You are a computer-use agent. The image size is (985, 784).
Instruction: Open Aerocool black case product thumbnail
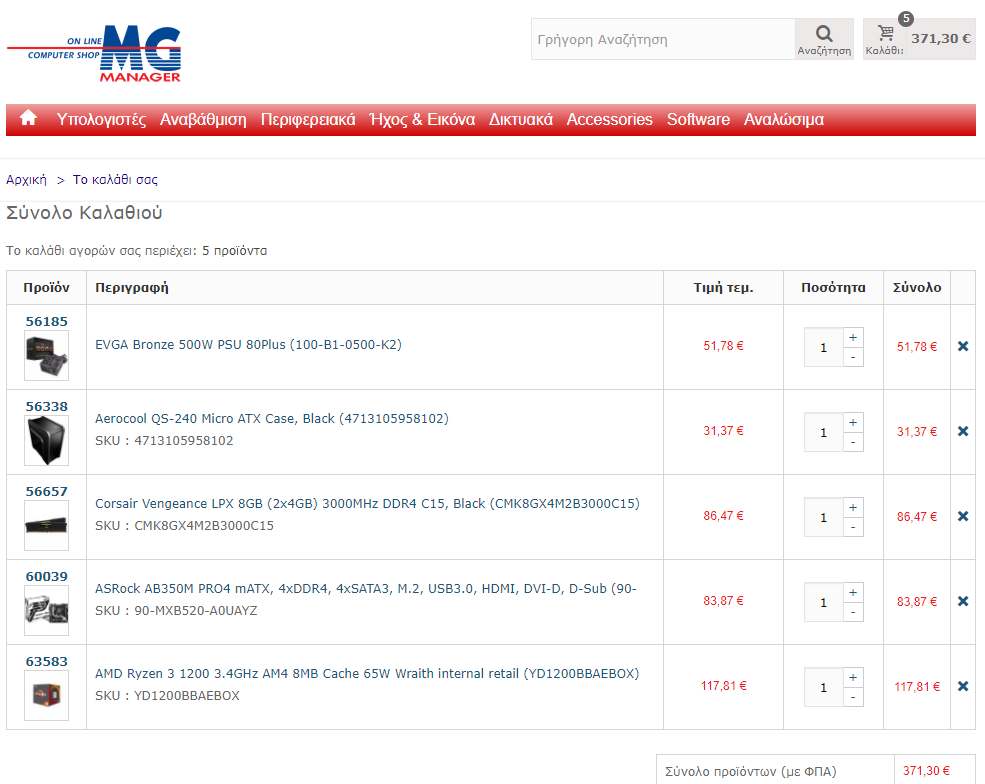click(x=46, y=440)
